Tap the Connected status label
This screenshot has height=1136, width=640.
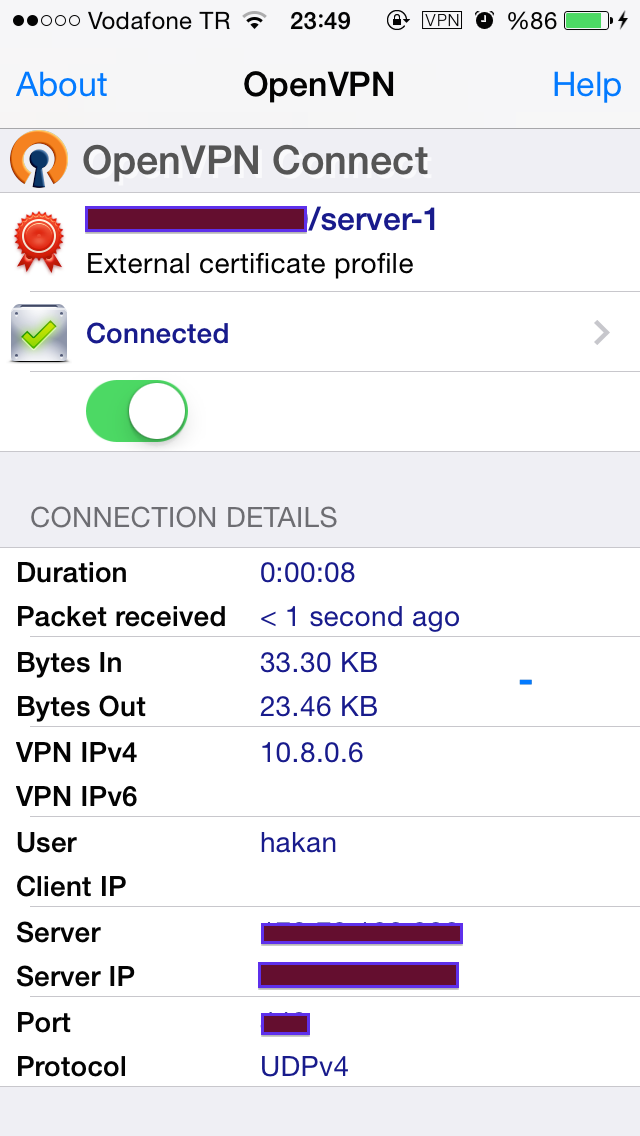tap(157, 333)
